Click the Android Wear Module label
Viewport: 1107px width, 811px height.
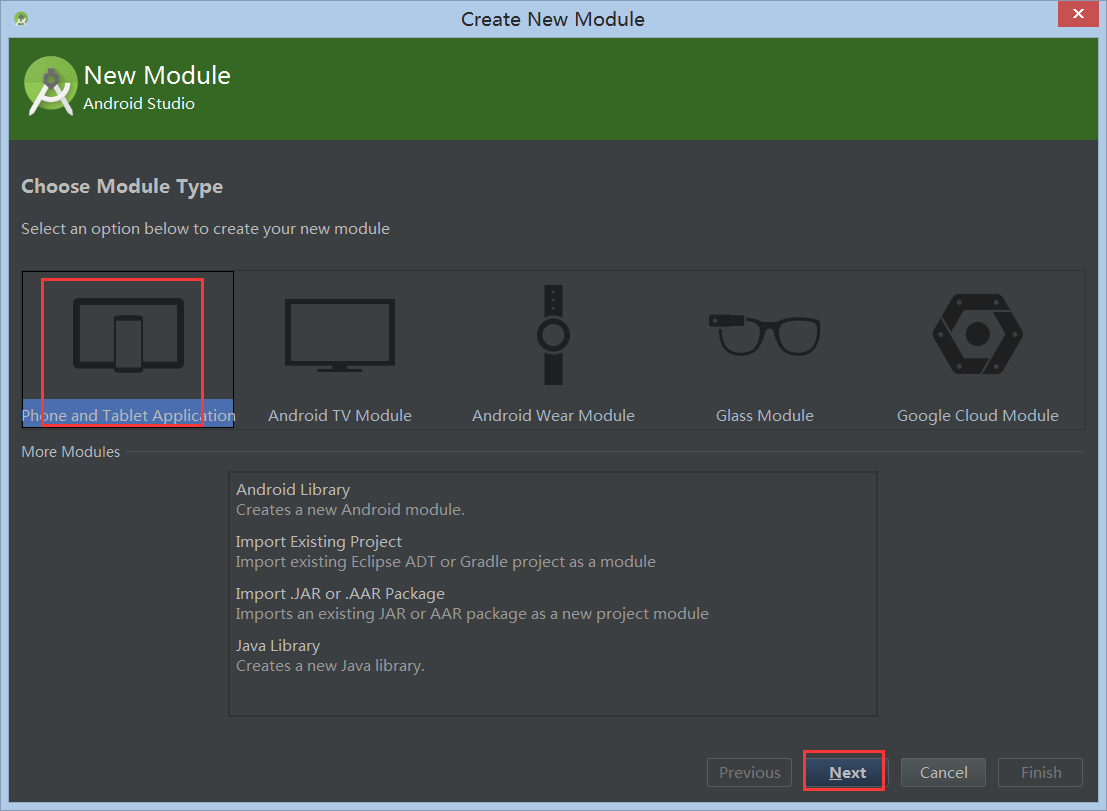coord(554,415)
